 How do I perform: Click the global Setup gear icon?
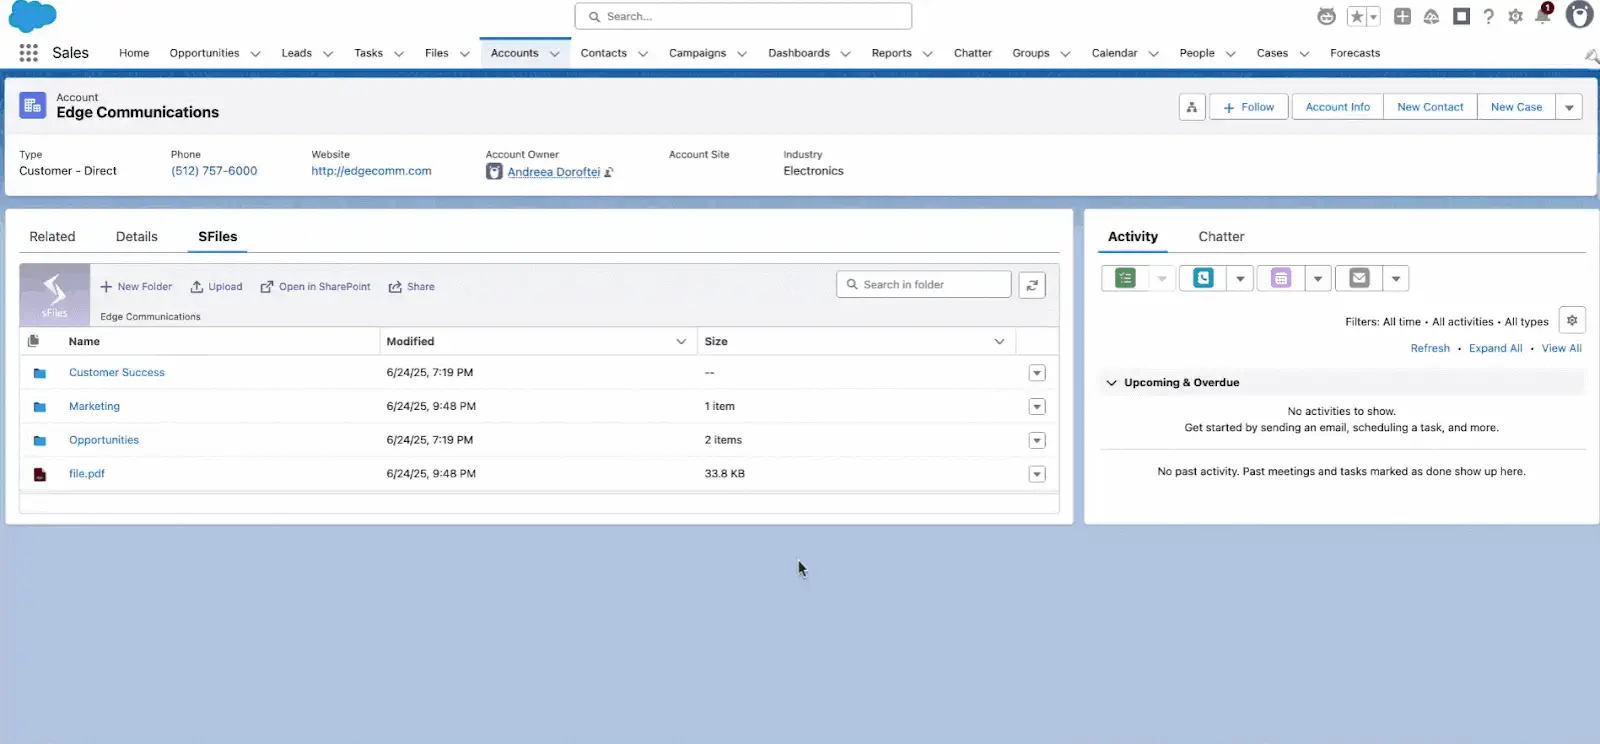coord(1515,16)
